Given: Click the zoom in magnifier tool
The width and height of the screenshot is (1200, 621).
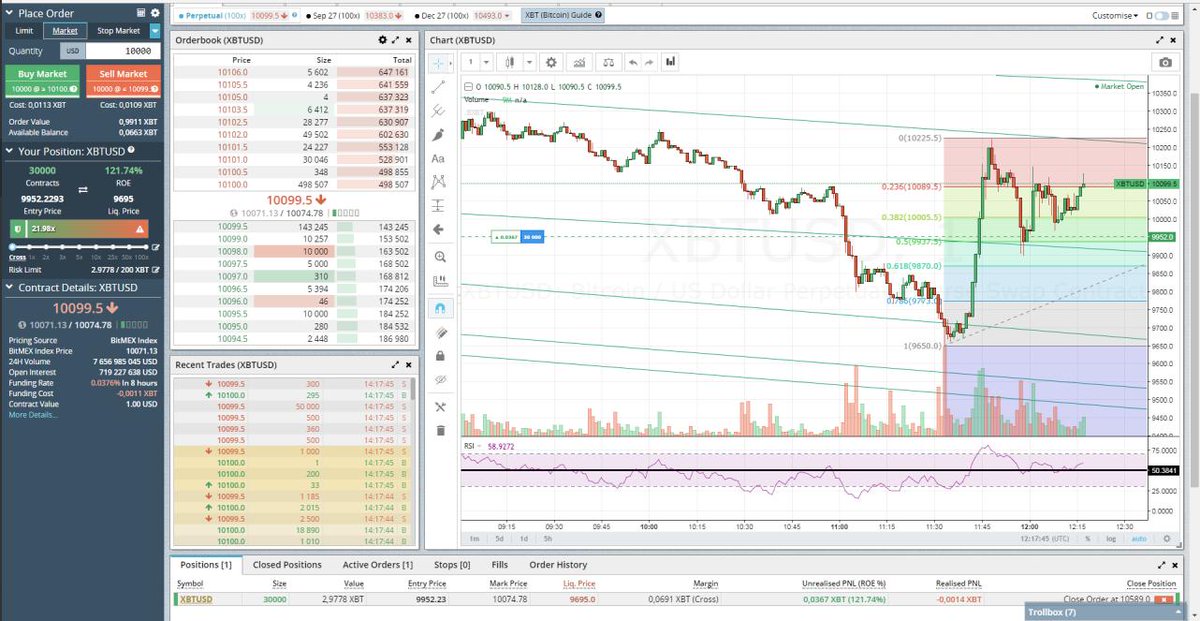Looking at the screenshot, I should coord(440,257).
